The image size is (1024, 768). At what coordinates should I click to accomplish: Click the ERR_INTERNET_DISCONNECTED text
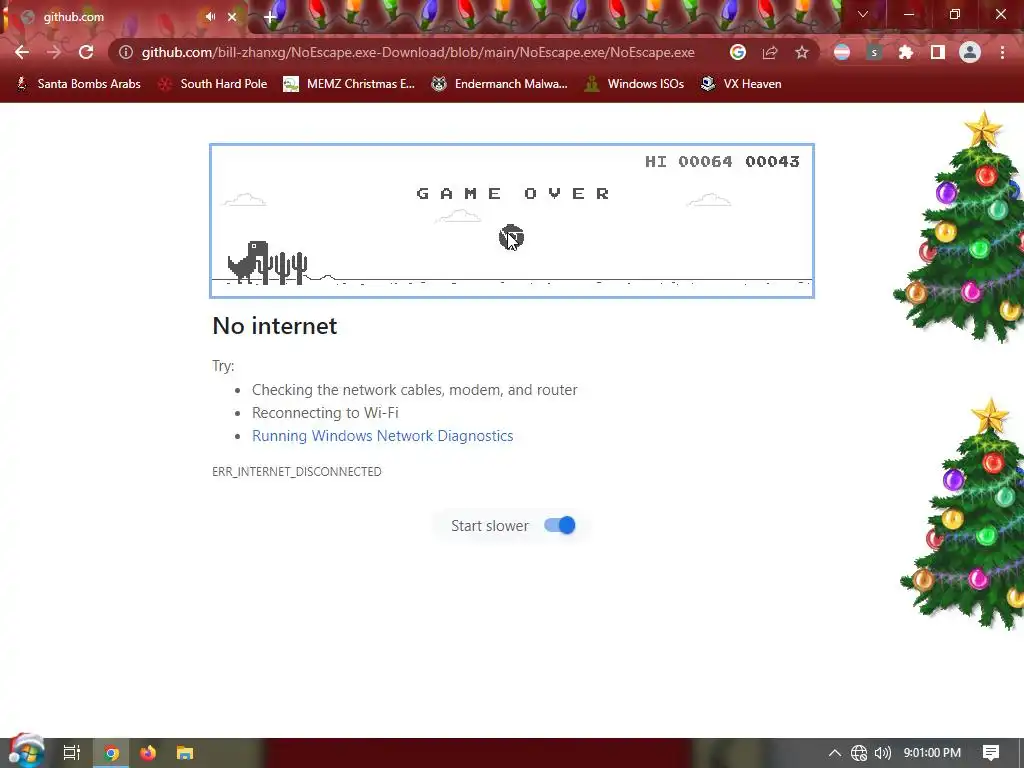tap(296, 472)
